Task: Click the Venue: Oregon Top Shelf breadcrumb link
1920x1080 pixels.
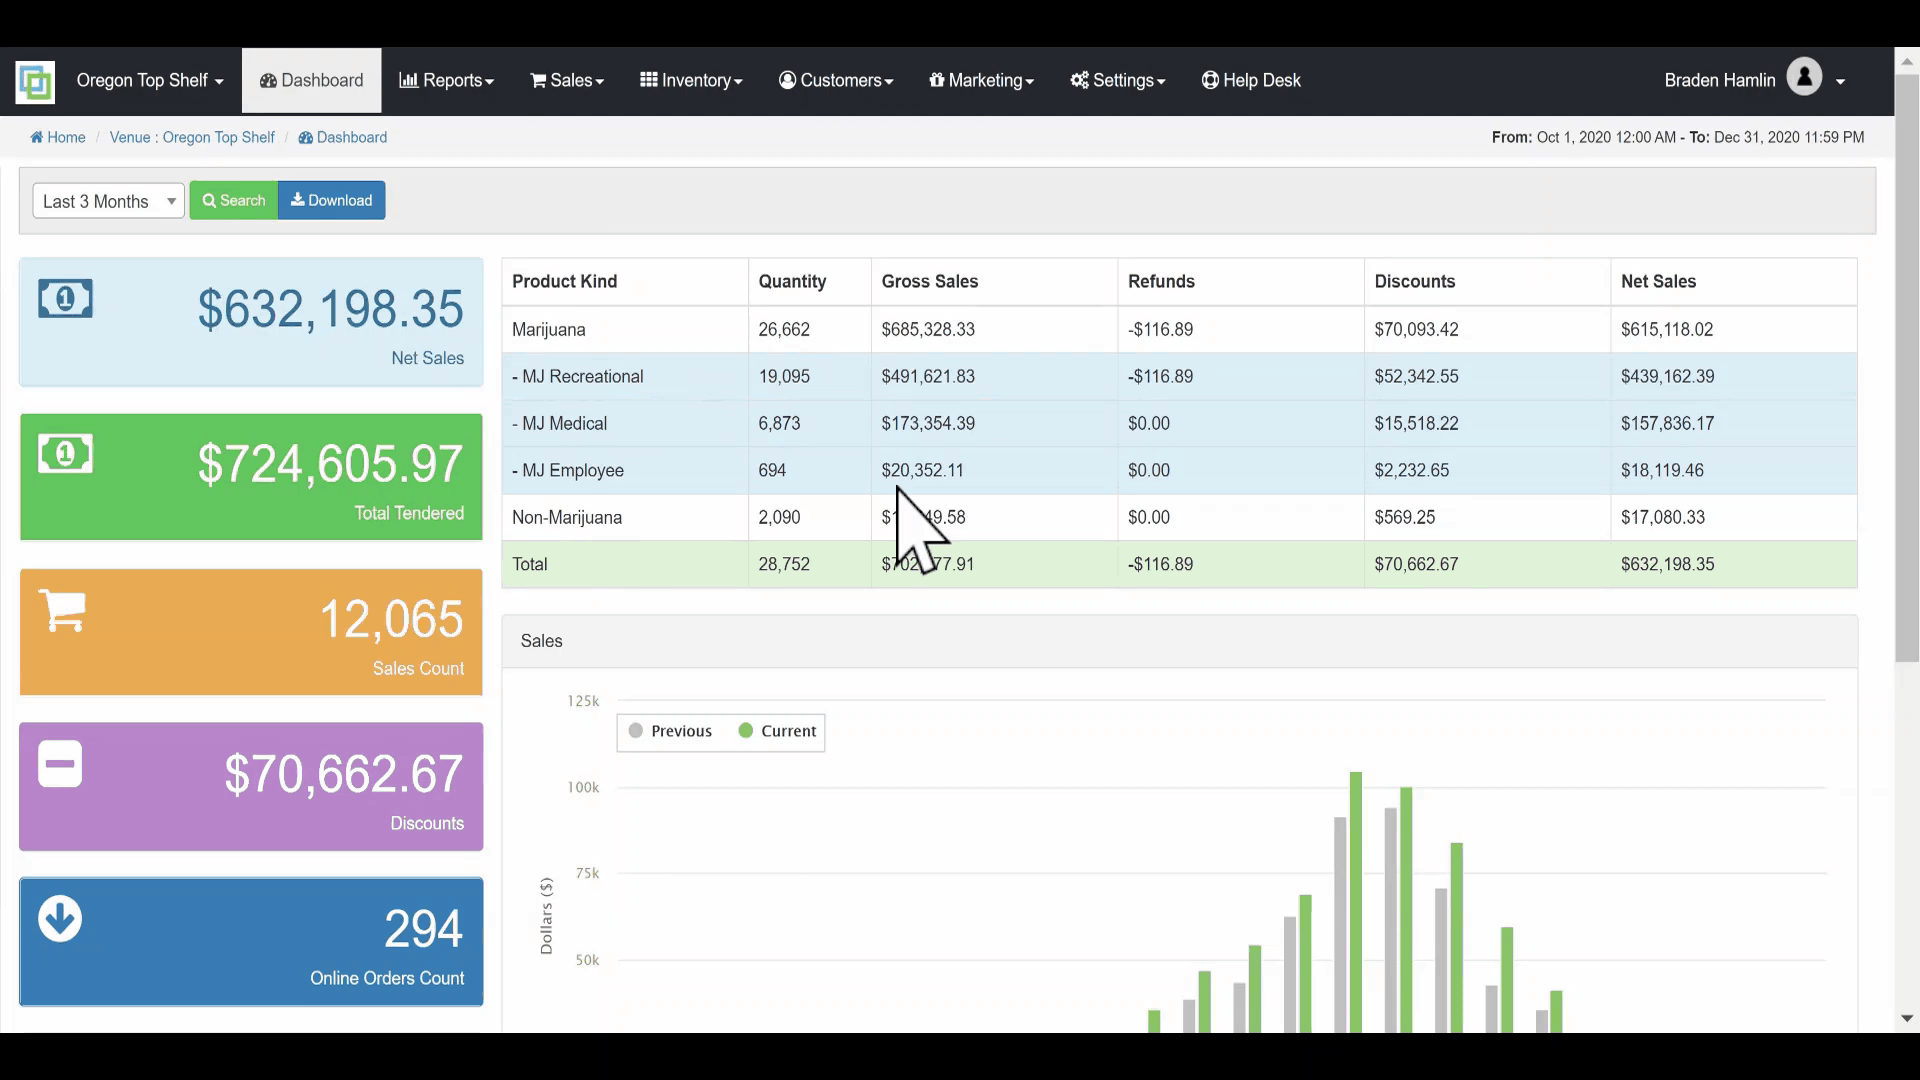Action: (191, 137)
